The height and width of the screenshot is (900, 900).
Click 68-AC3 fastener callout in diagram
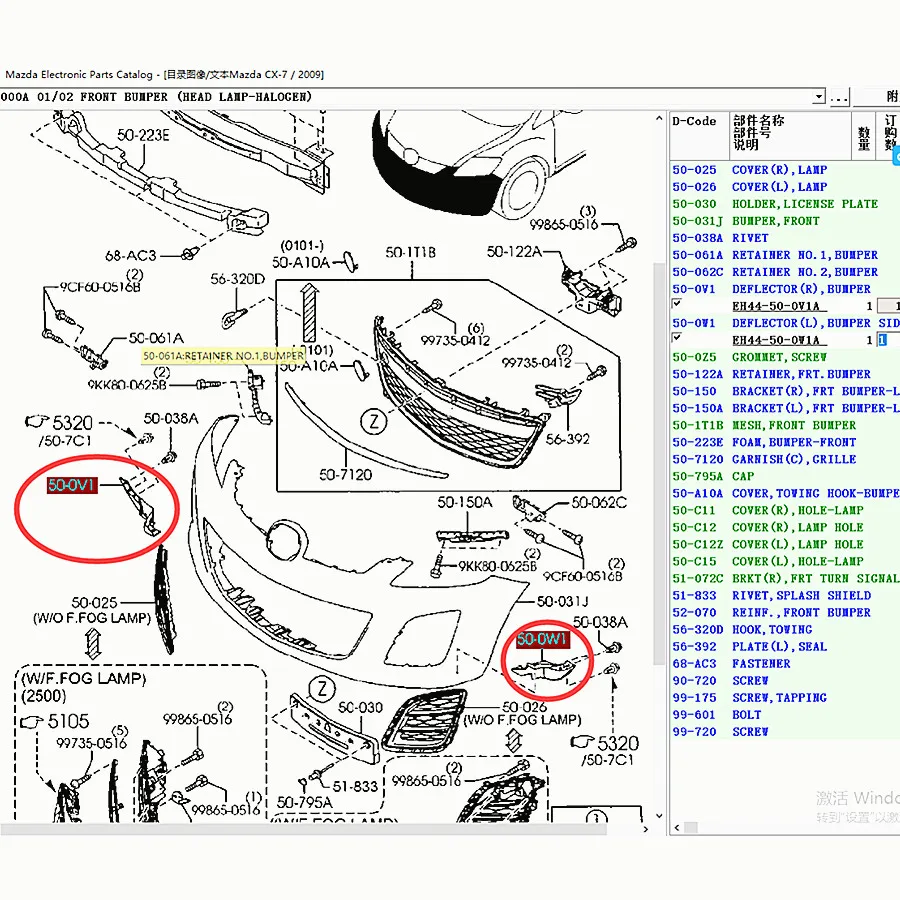131,255
